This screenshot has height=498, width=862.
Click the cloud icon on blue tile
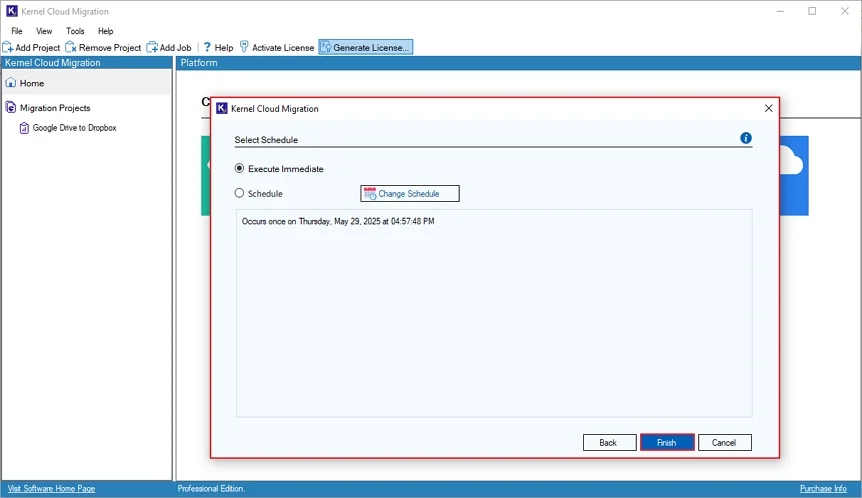point(791,161)
